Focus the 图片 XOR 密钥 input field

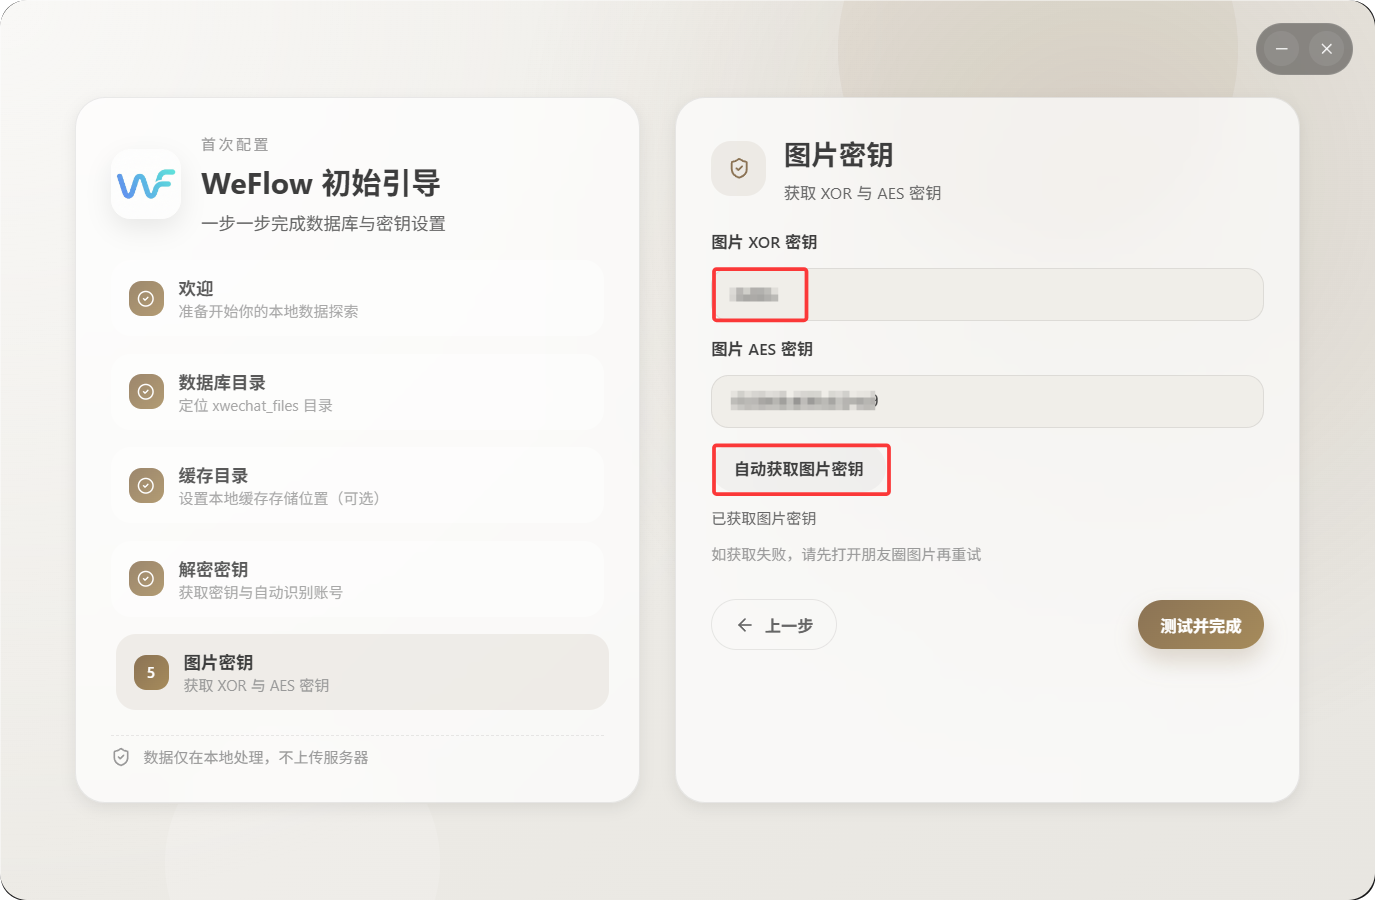tap(987, 294)
